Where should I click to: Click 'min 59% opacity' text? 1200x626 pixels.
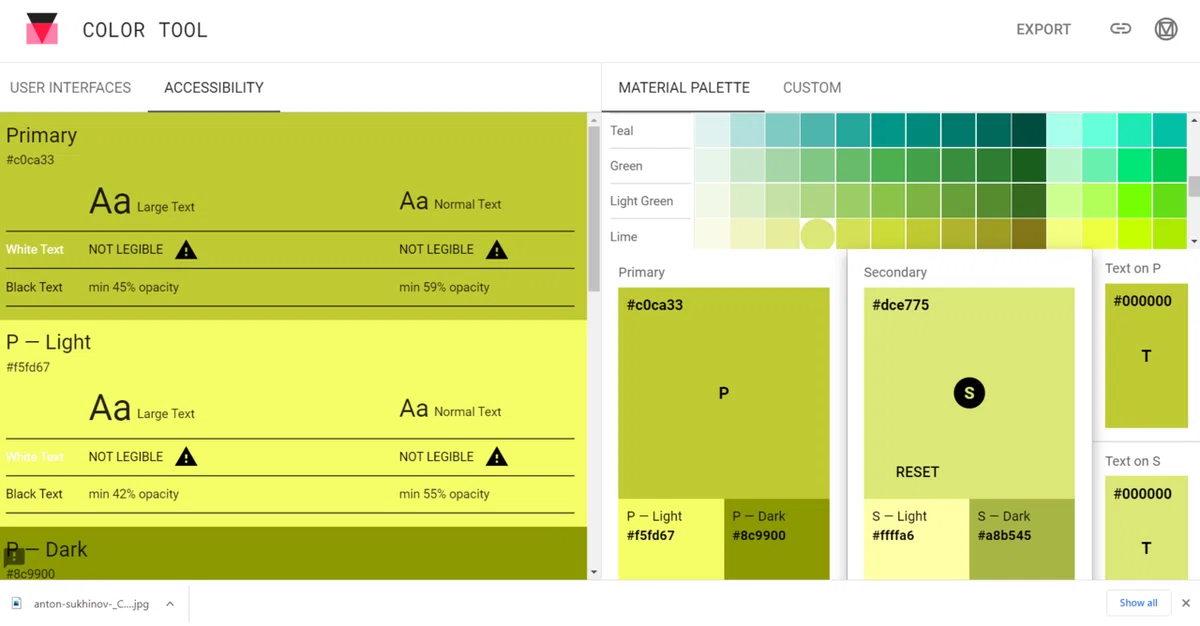pyautogui.click(x=444, y=287)
